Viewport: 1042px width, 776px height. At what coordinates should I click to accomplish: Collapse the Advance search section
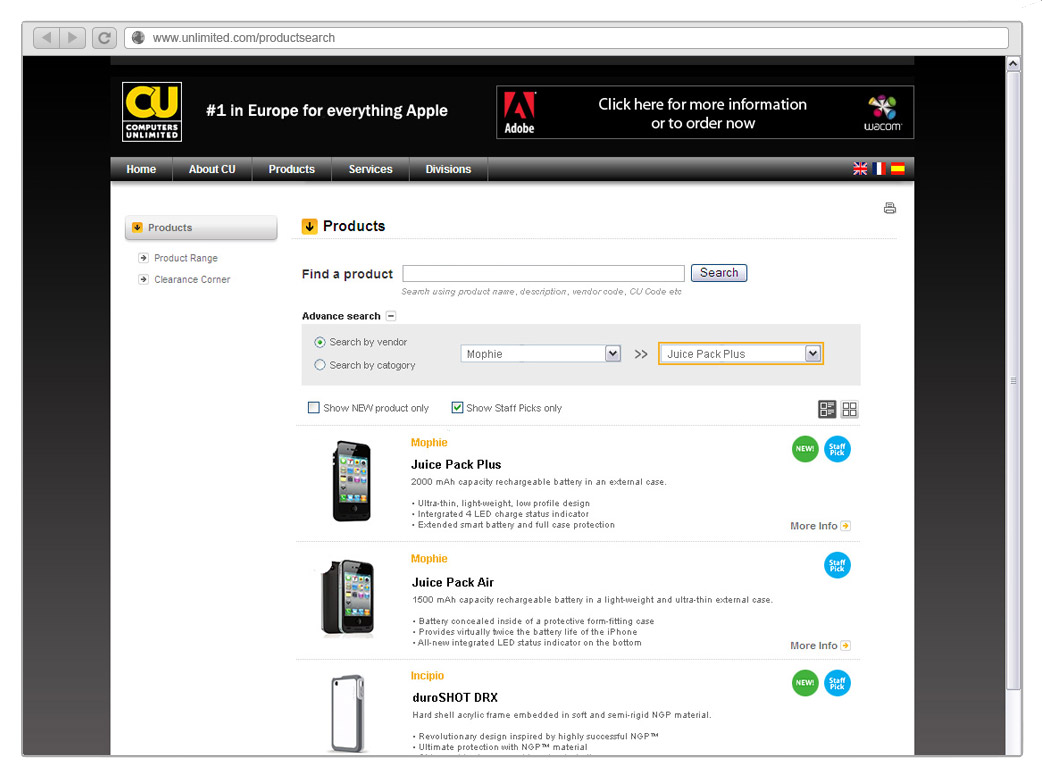coord(391,316)
